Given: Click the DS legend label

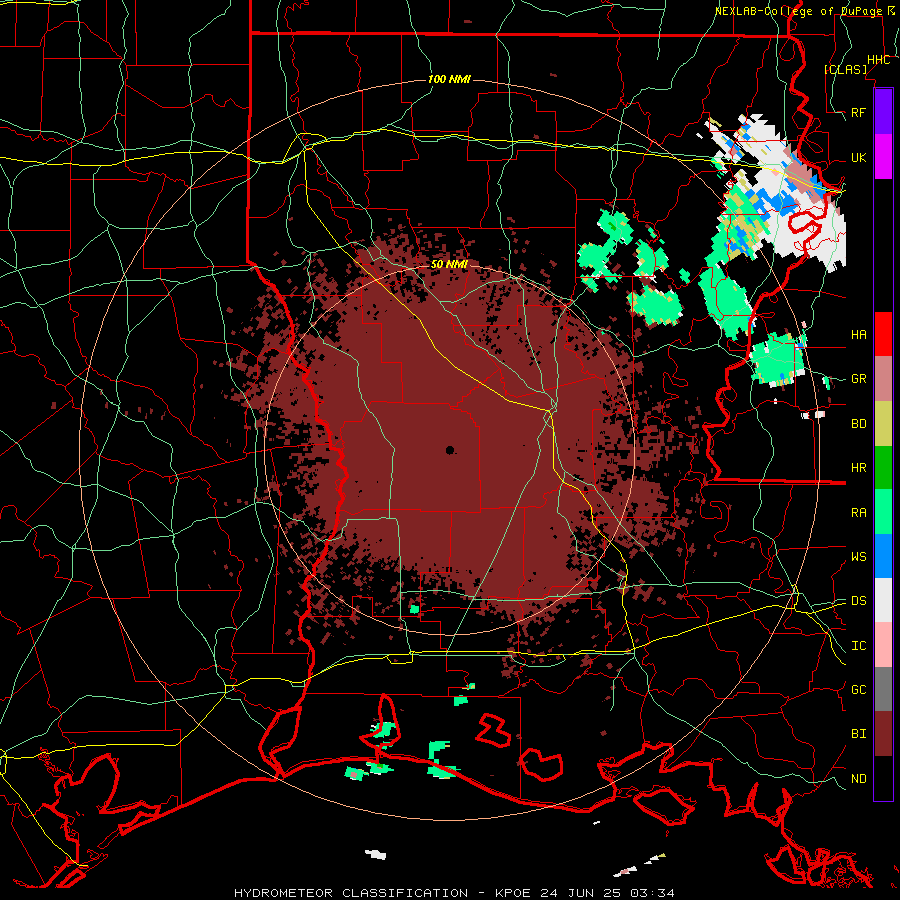Looking at the screenshot, I should [859, 600].
